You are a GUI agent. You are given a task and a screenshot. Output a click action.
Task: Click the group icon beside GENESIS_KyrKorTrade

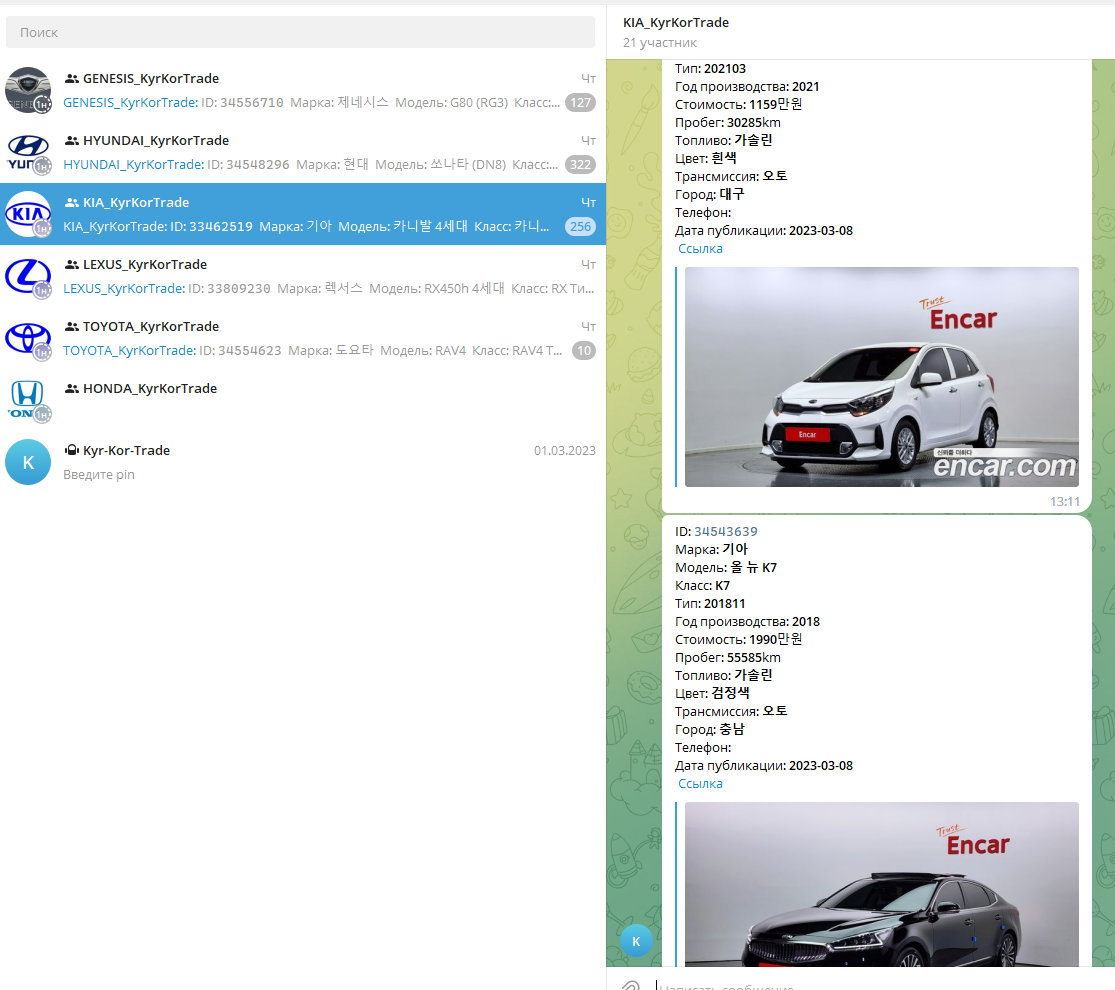pos(72,78)
